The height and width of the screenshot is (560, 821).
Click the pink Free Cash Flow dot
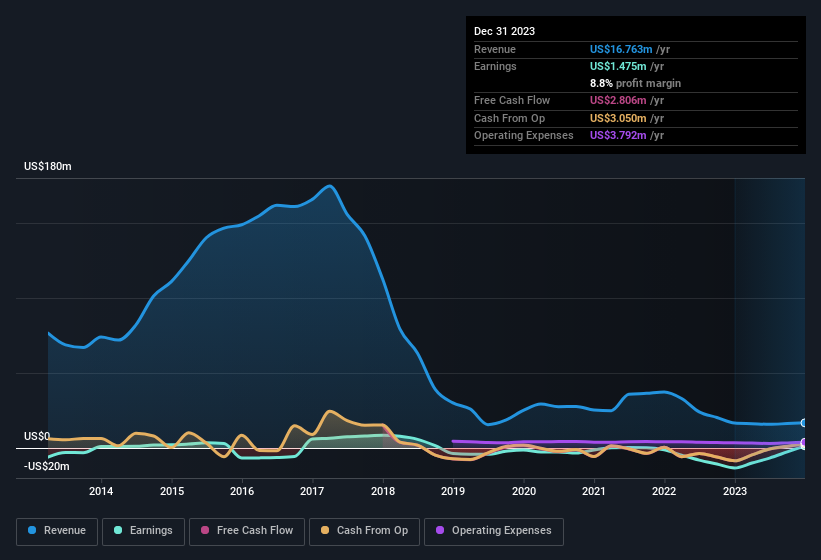[x=205, y=530]
